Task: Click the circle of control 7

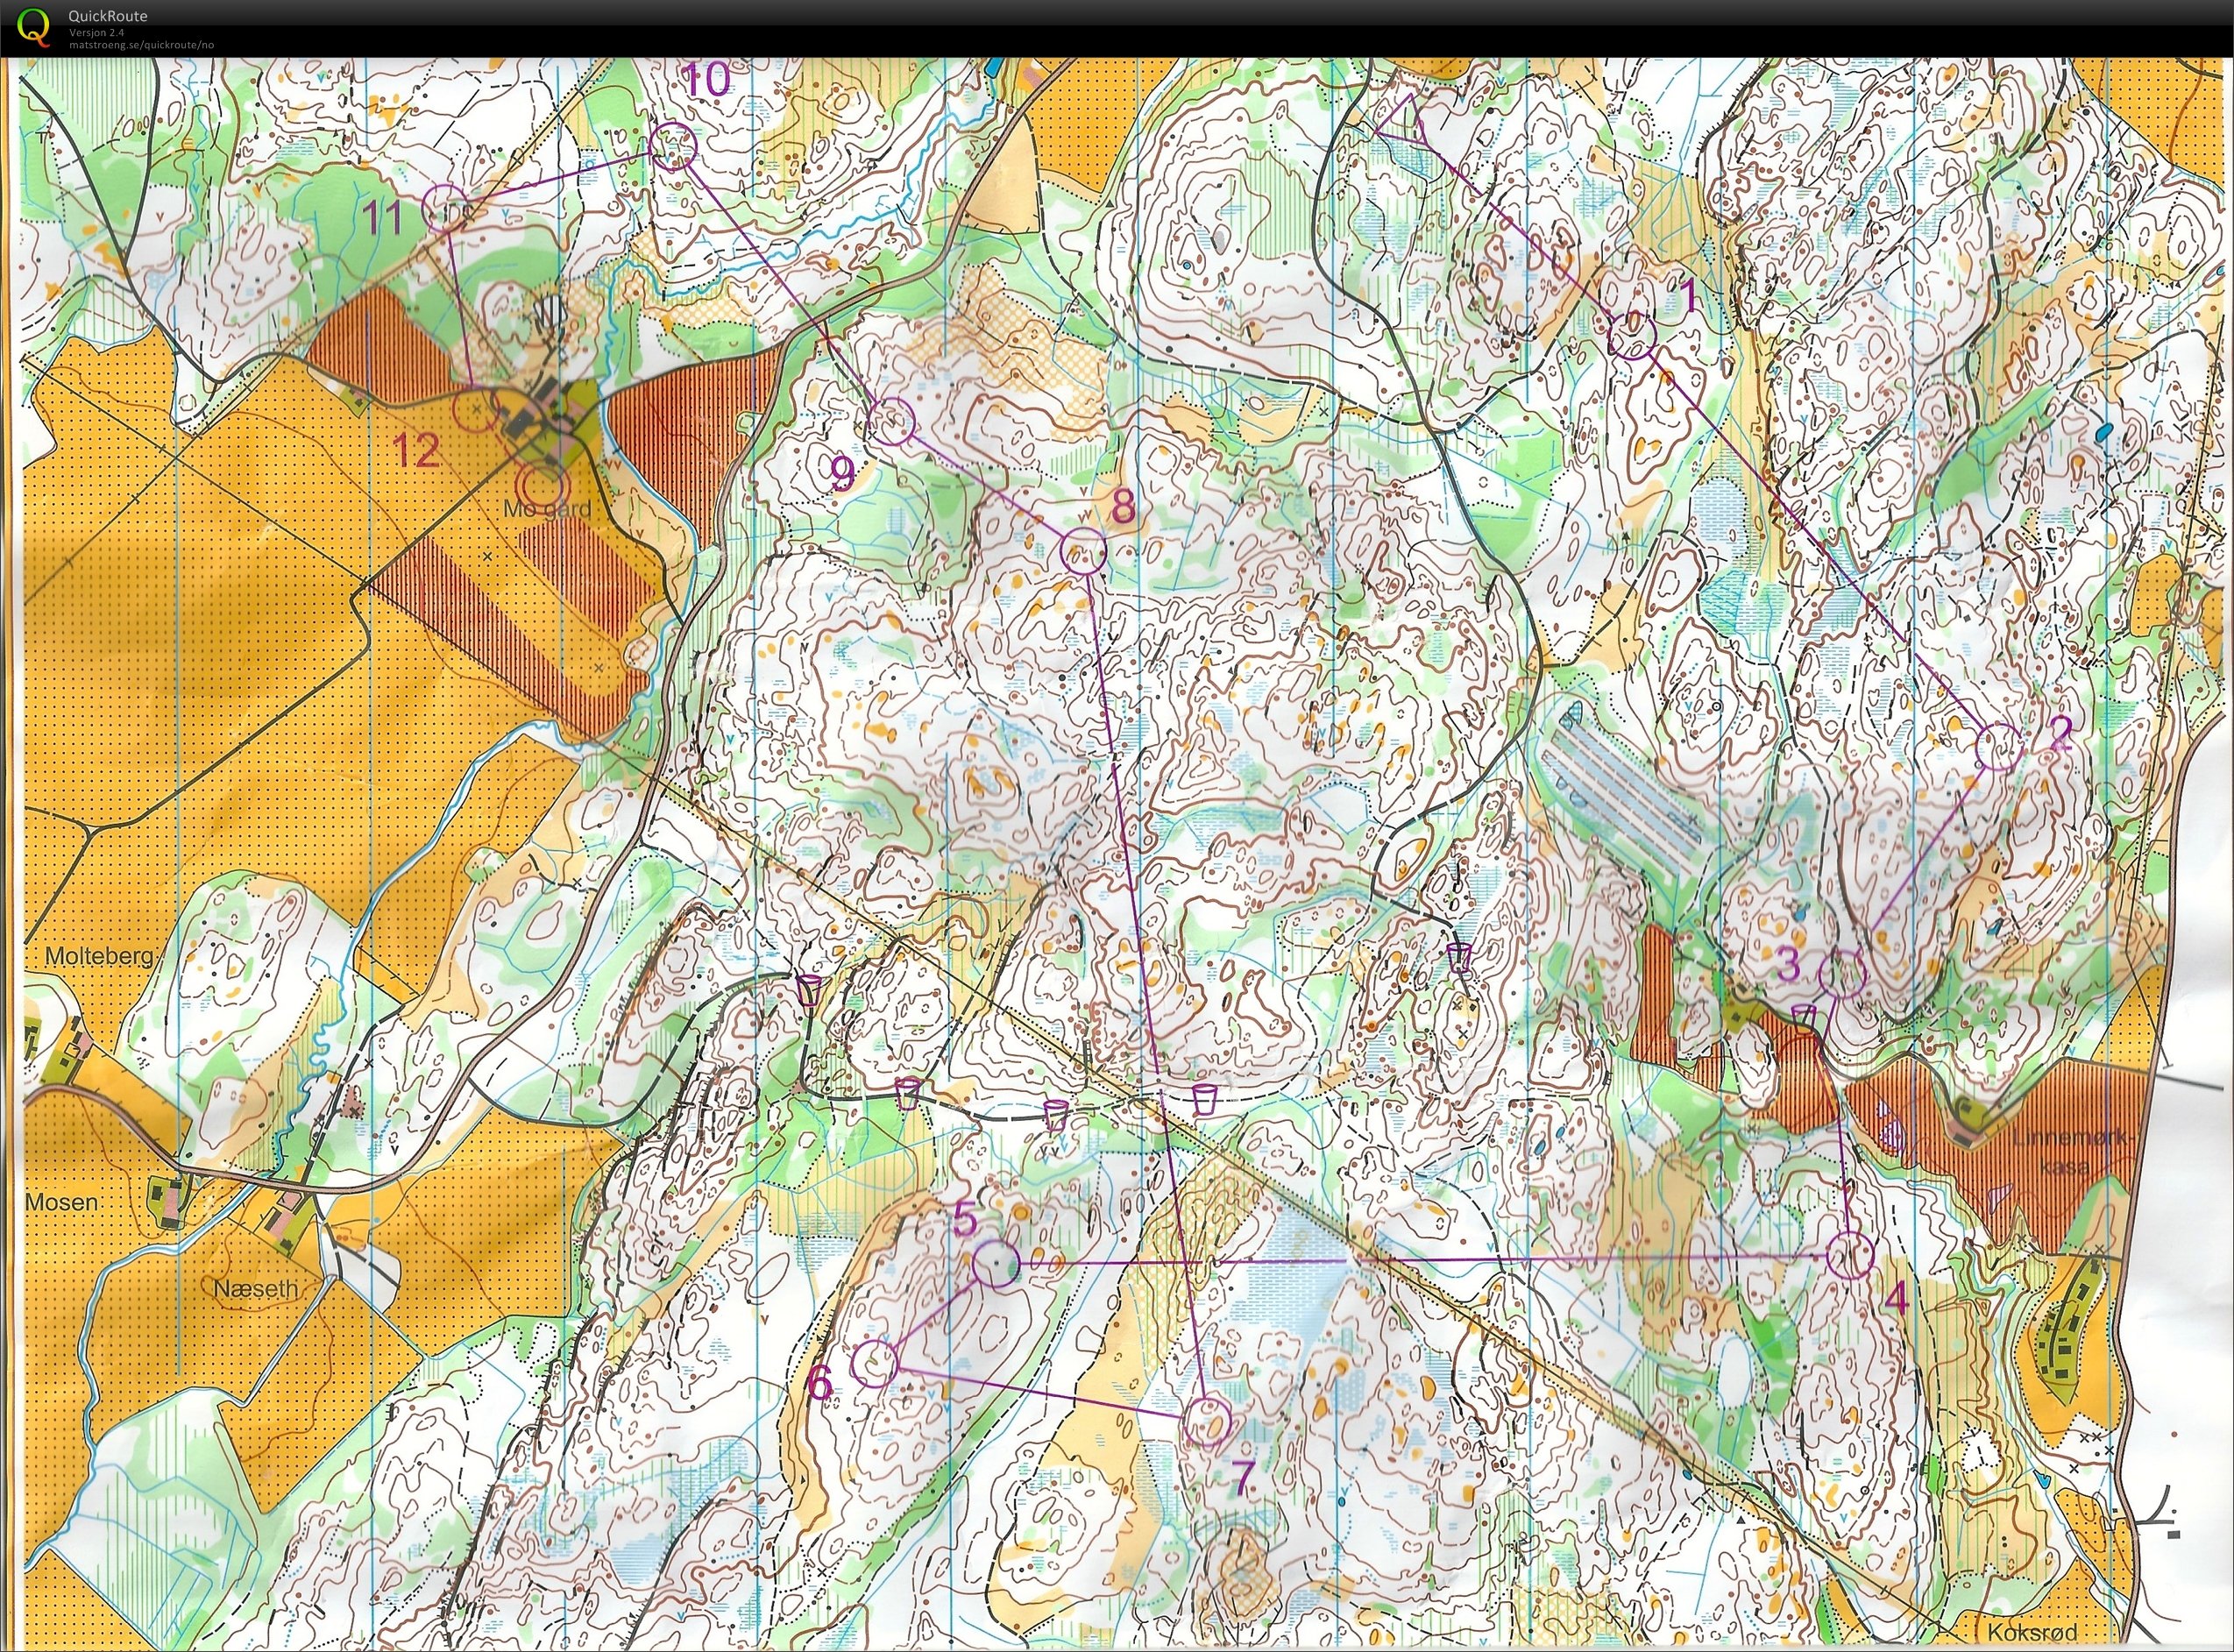Action: click(1207, 1421)
